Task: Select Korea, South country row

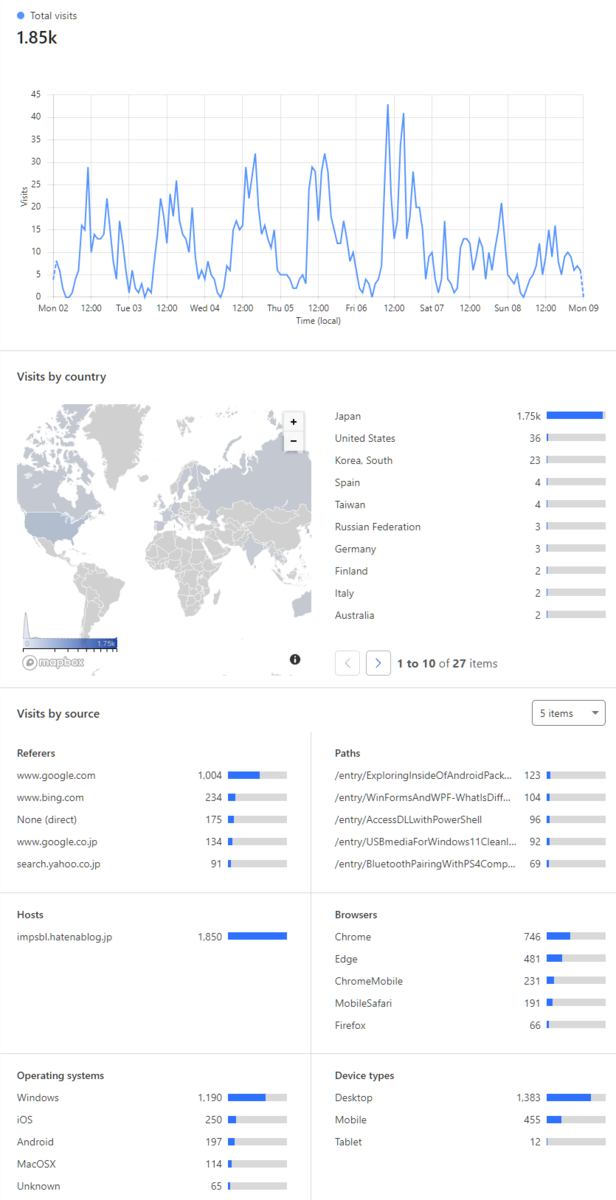Action: pyautogui.click(x=470, y=460)
